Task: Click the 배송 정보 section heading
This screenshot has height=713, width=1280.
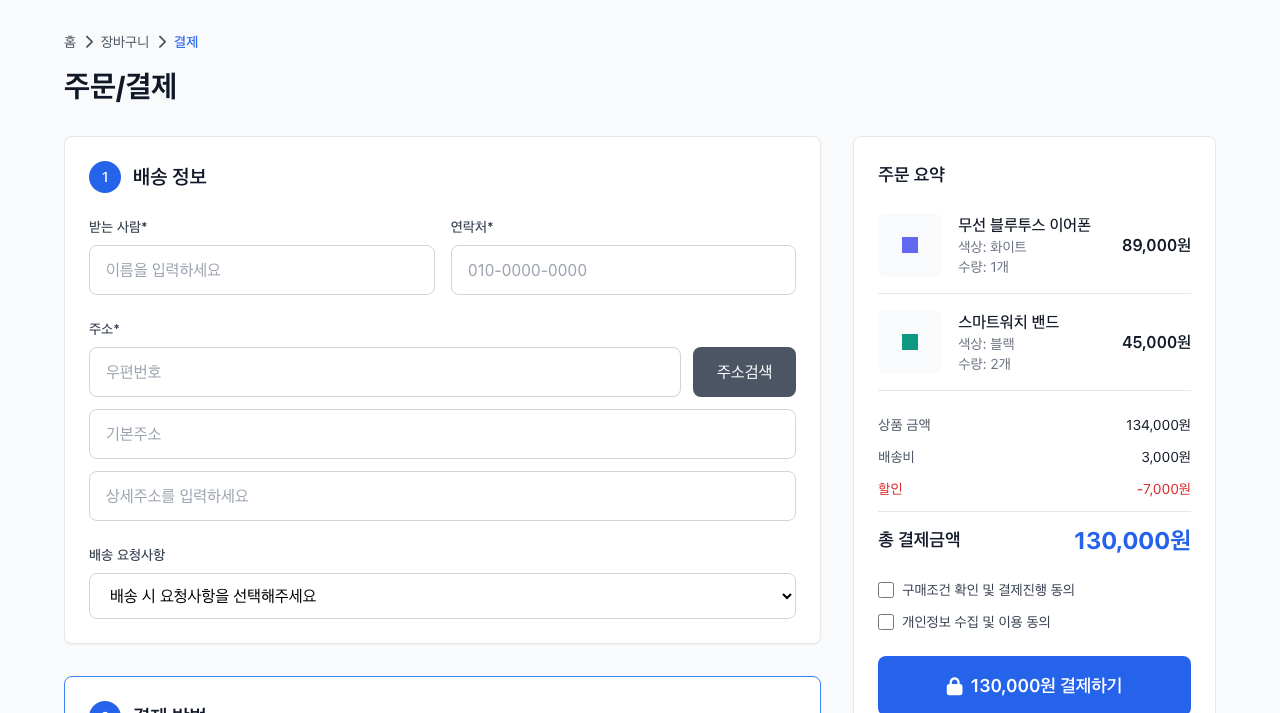Action: pyautogui.click(x=170, y=177)
